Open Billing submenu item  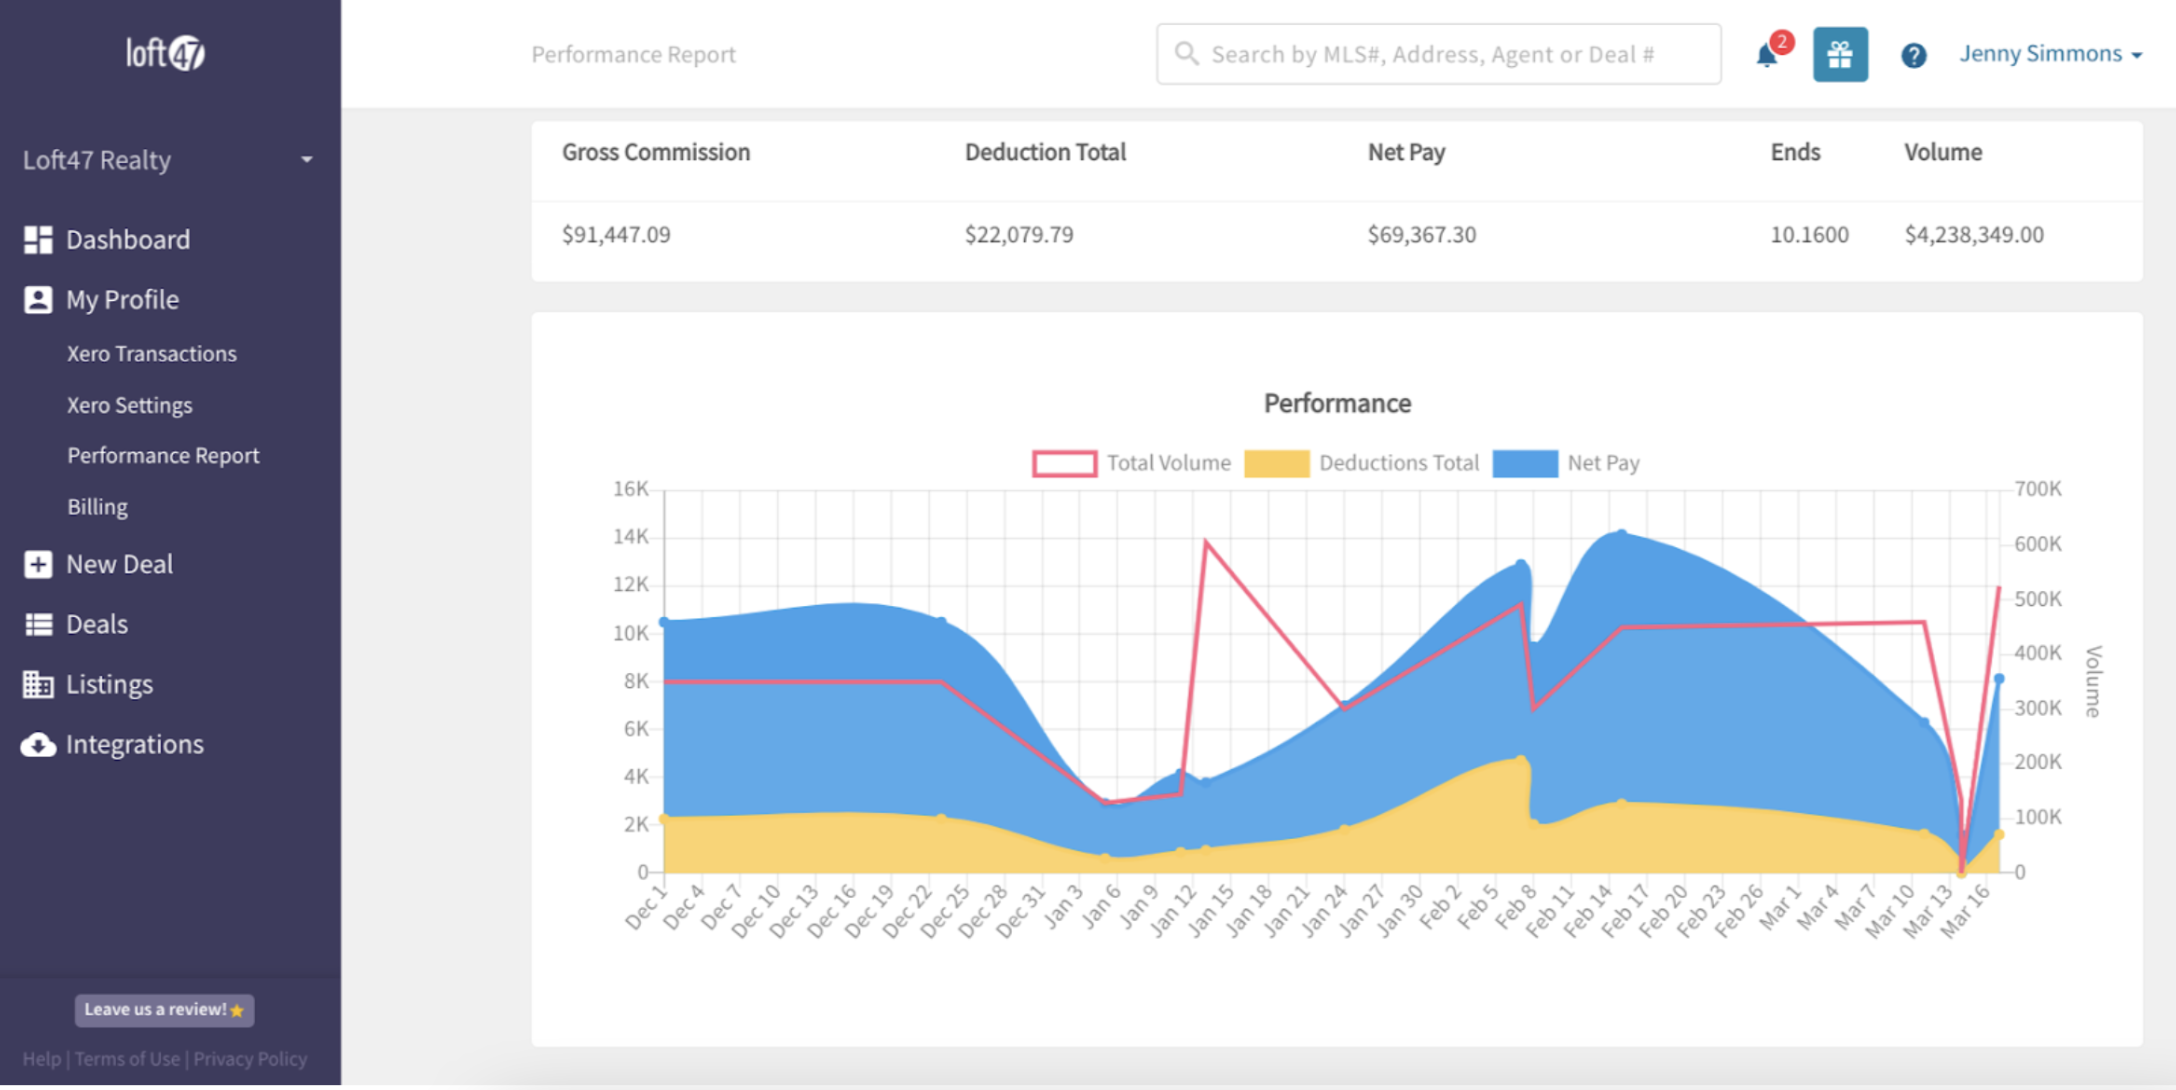[x=97, y=507]
